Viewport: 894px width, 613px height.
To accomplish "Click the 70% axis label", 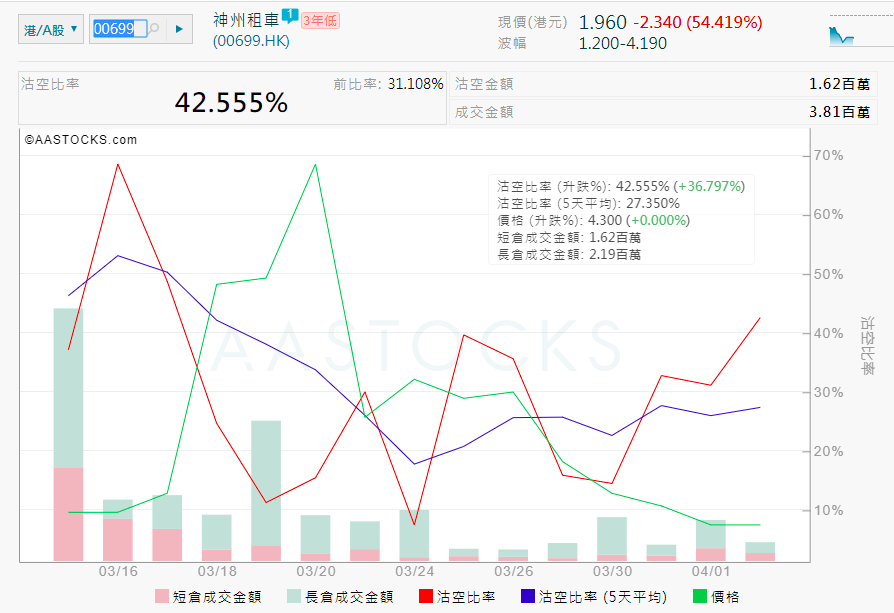I will (x=828, y=155).
